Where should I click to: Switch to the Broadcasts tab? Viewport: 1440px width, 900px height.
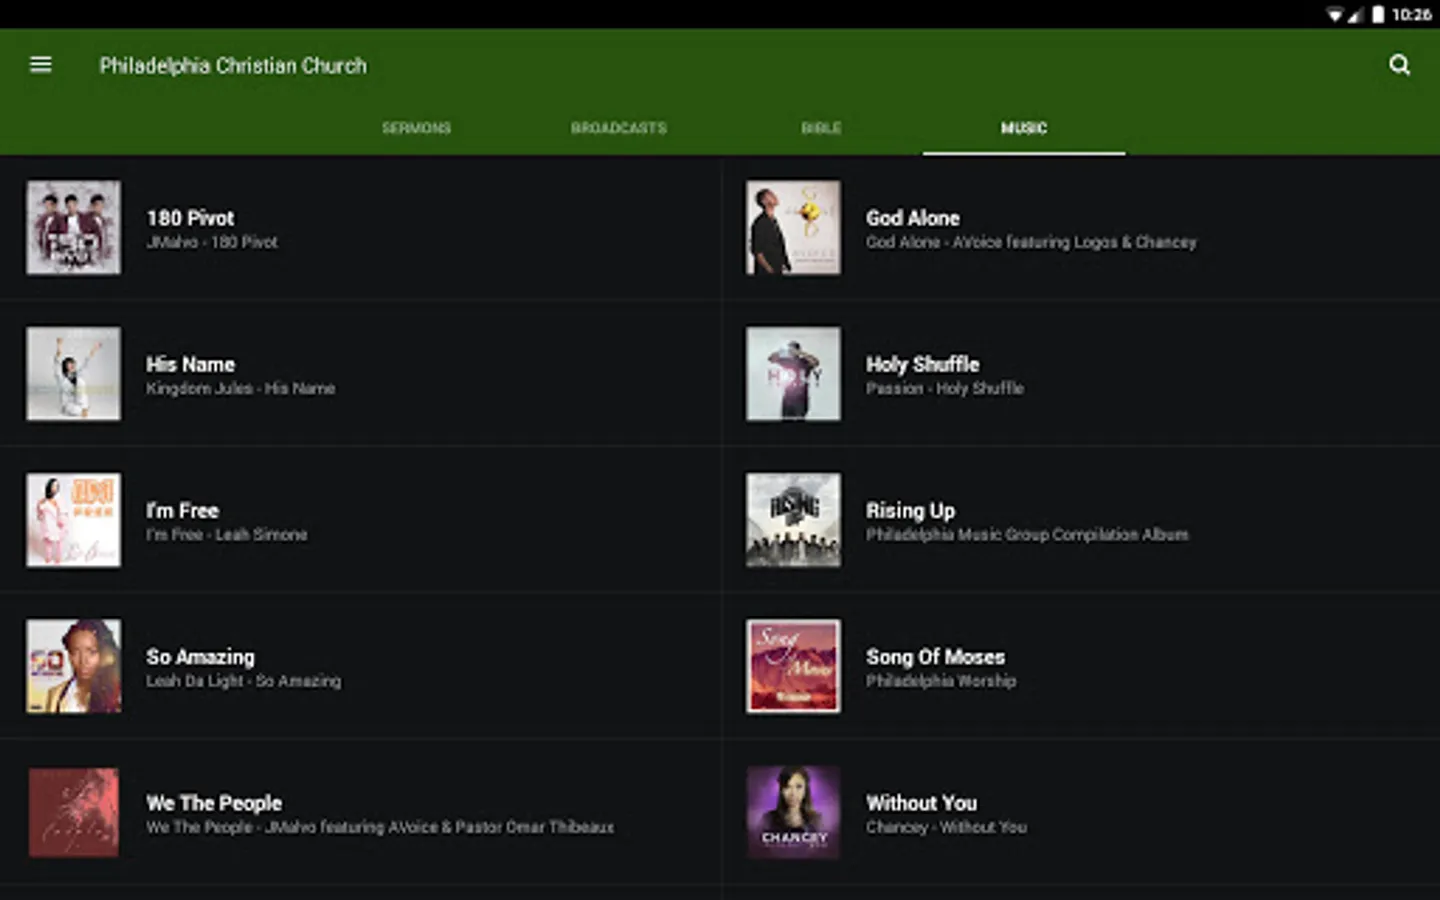618,128
